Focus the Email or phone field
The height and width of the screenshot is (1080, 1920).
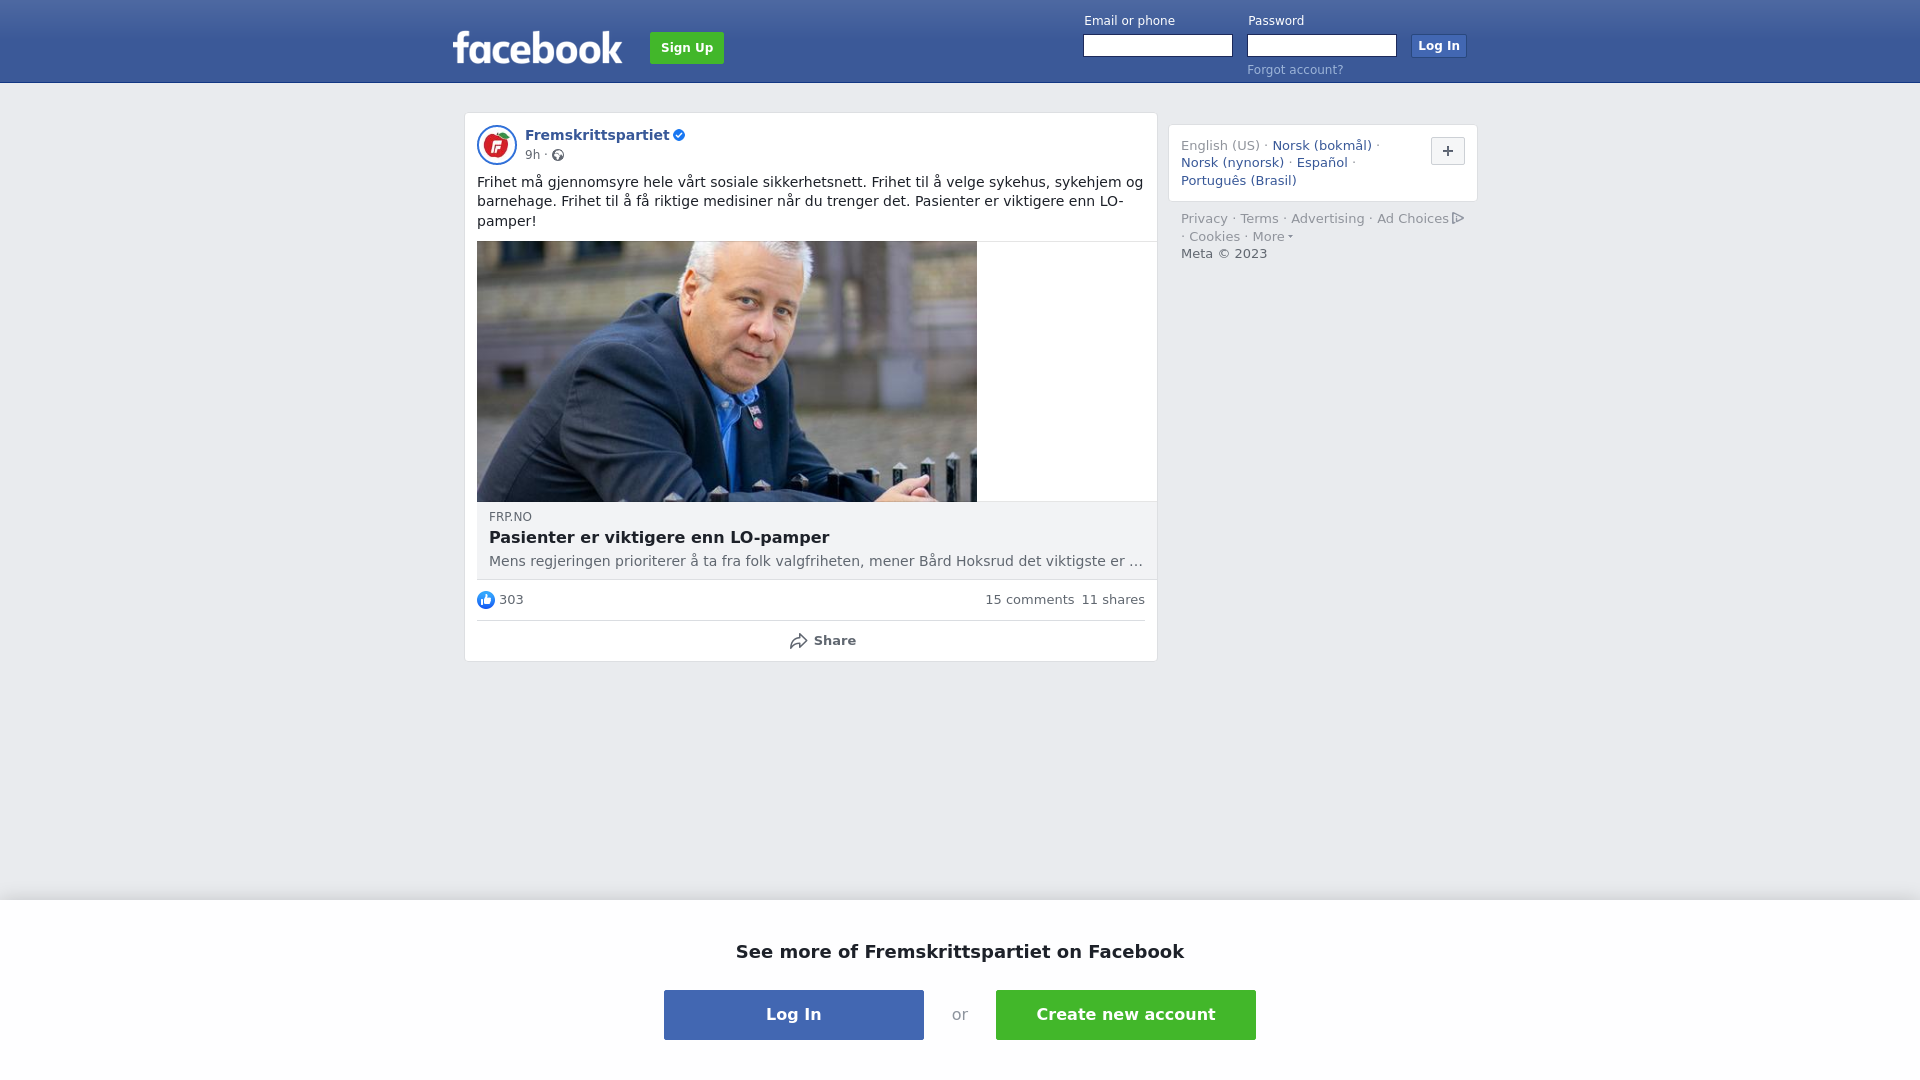[1158, 46]
